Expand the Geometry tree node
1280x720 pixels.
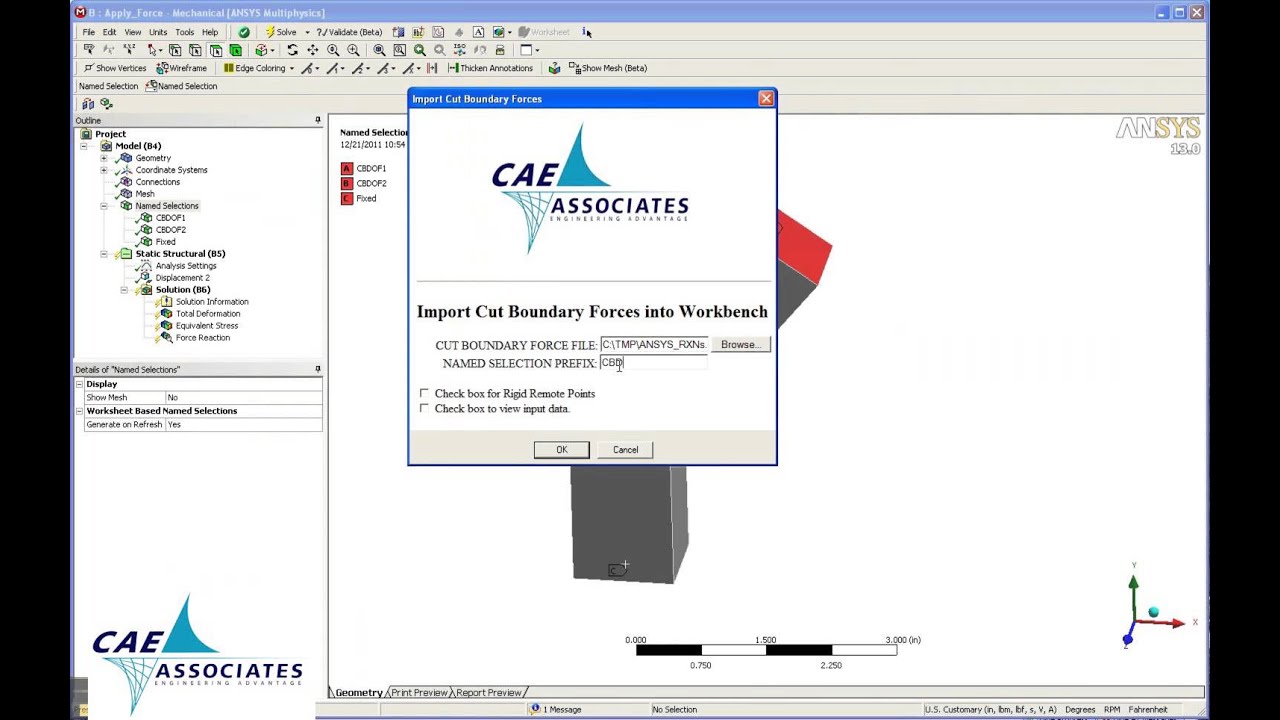click(104, 158)
